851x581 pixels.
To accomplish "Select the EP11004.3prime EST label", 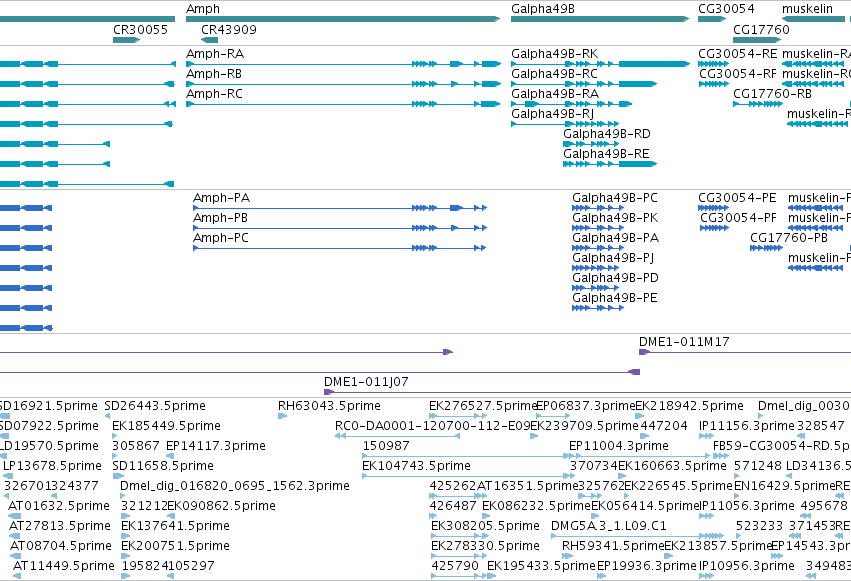I will [619, 446].
